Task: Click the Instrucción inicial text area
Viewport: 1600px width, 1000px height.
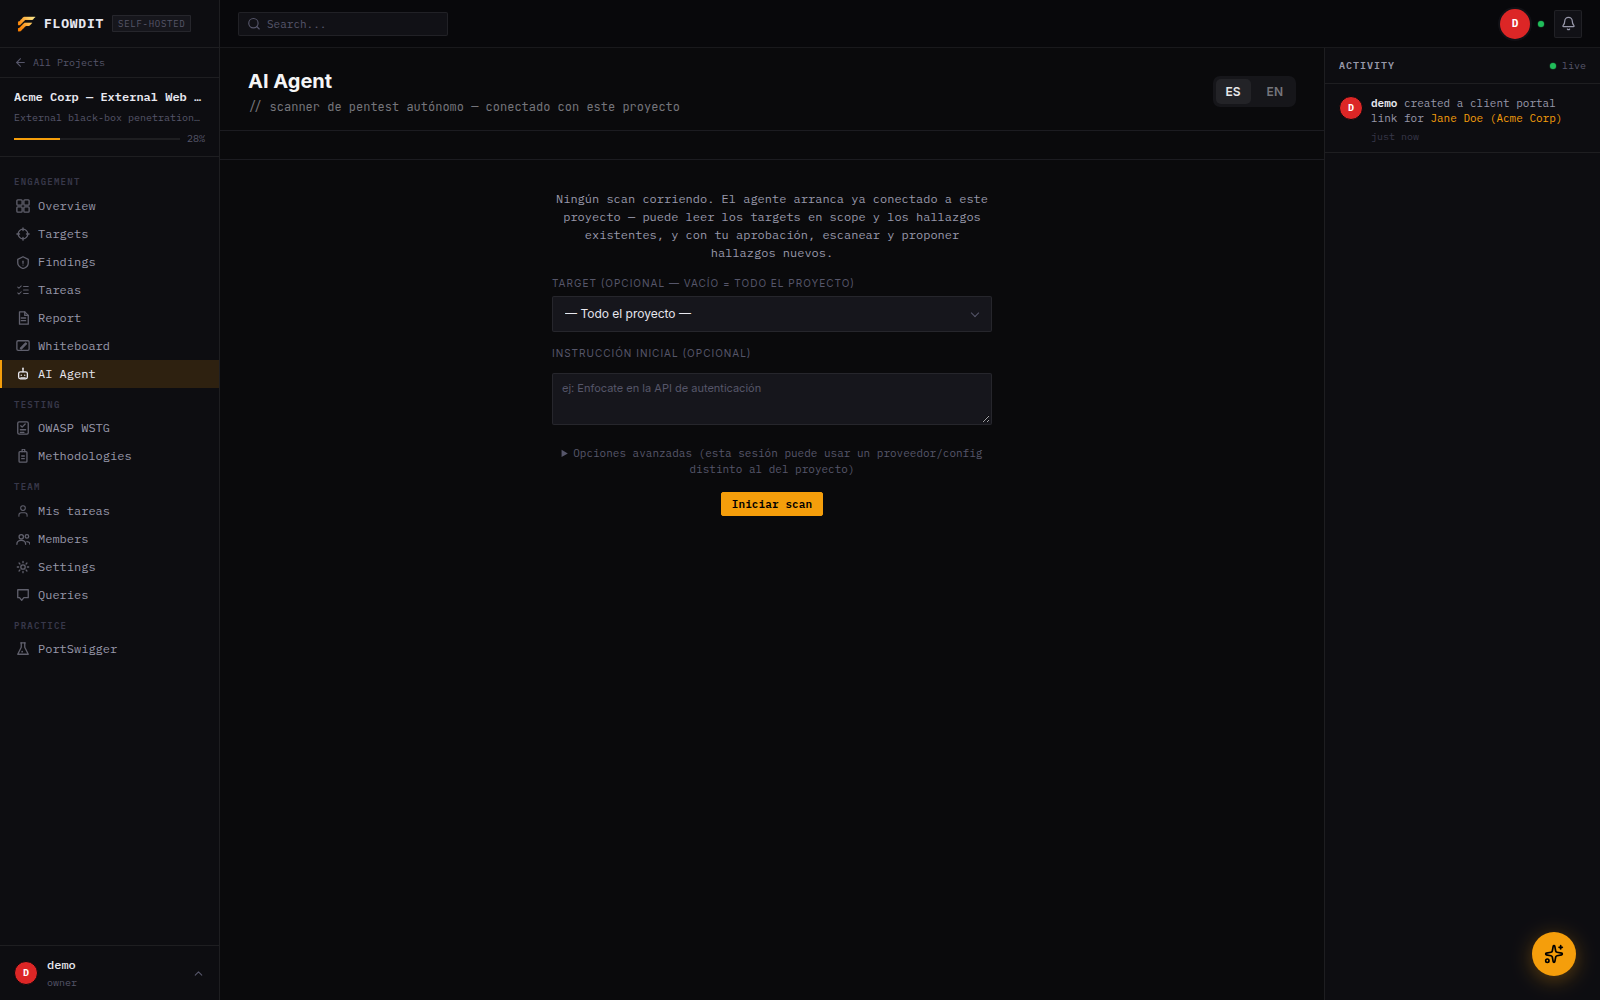Action: pos(772,399)
